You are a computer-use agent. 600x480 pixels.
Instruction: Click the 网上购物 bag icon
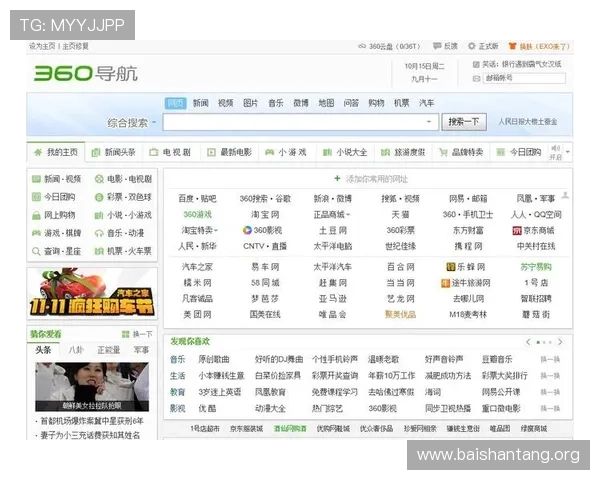tap(36, 215)
